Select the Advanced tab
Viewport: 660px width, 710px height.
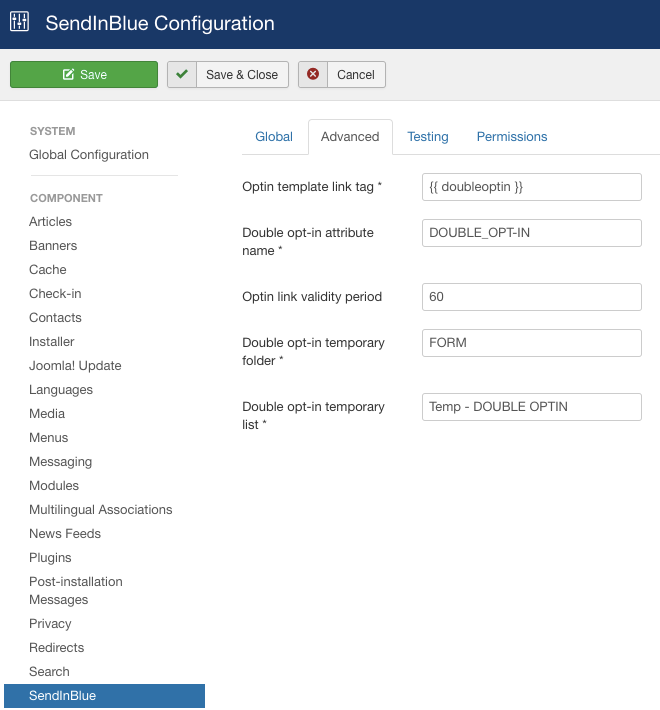click(350, 137)
